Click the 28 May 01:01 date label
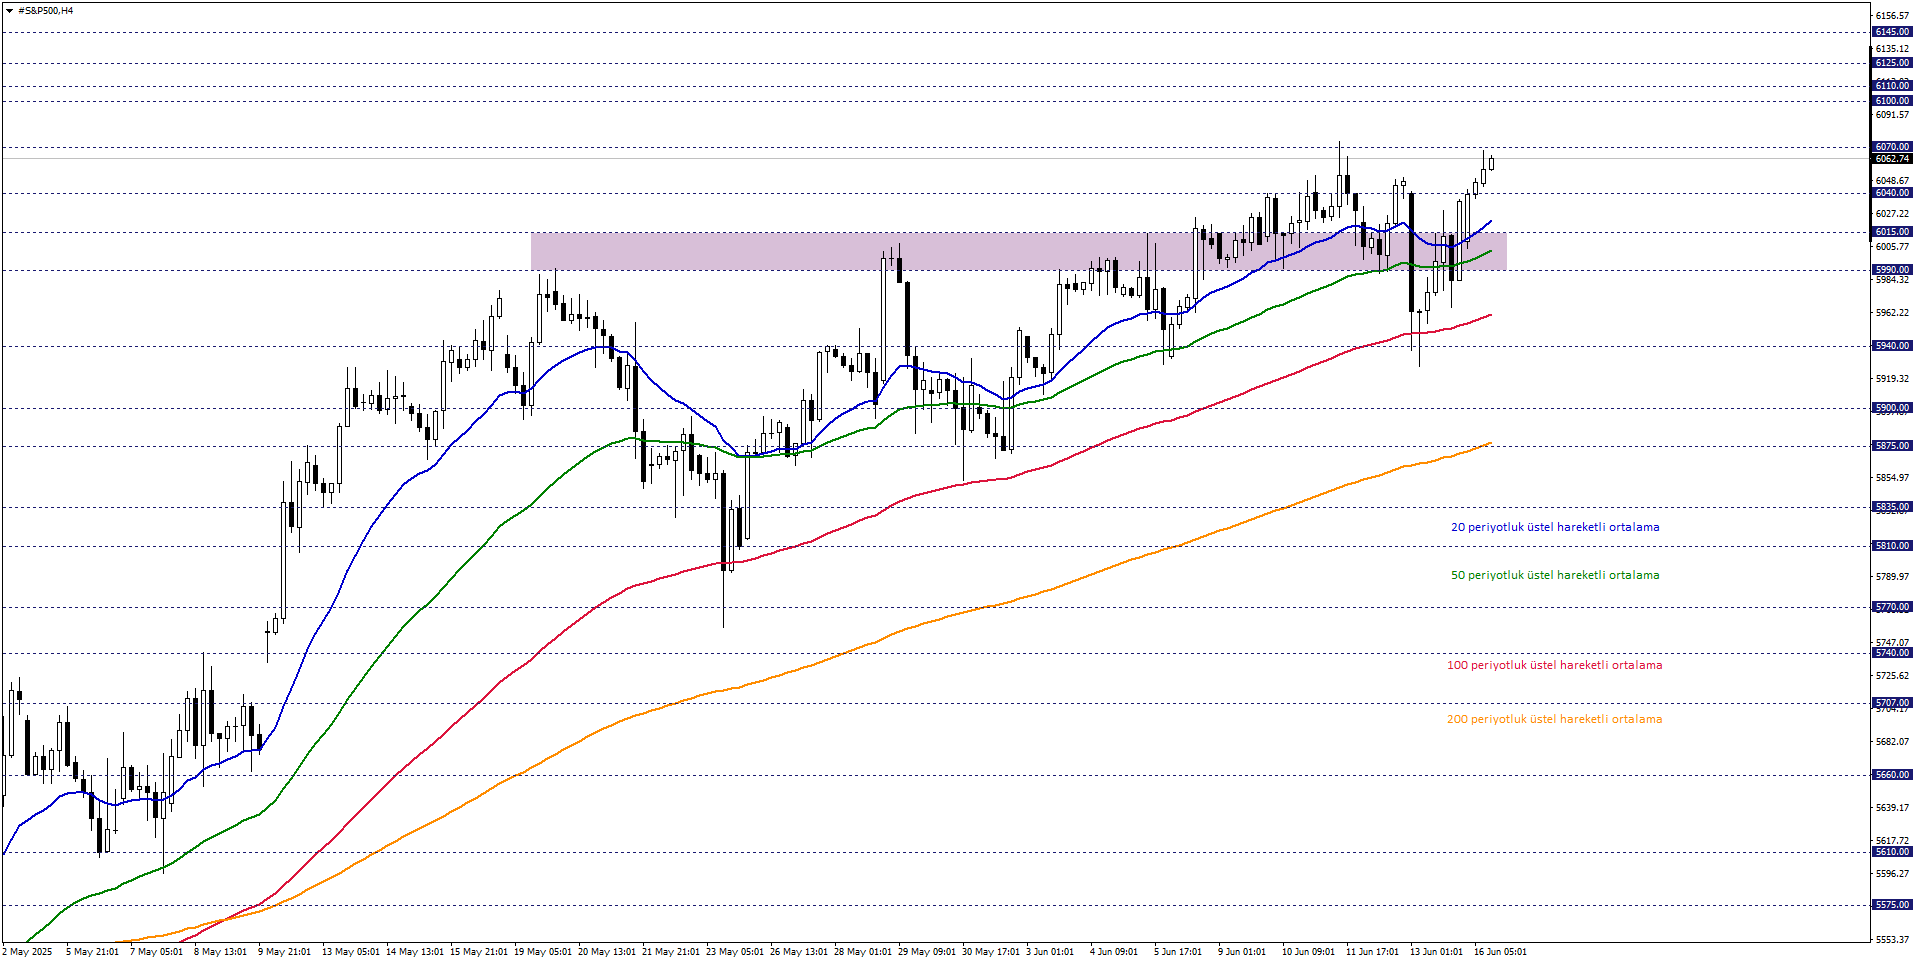Image resolution: width=1916 pixels, height=963 pixels. click(862, 952)
